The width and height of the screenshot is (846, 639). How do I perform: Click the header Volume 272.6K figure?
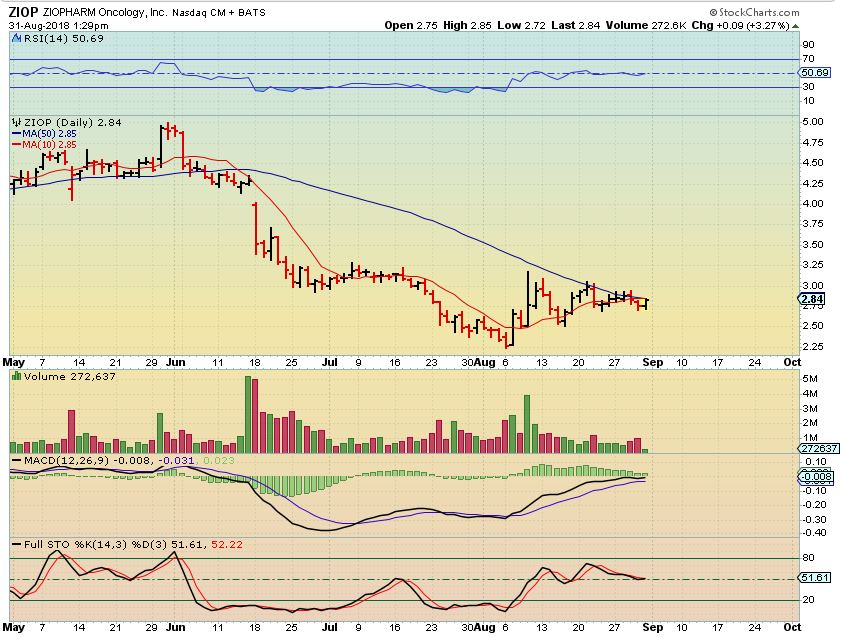click(x=646, y=25)
